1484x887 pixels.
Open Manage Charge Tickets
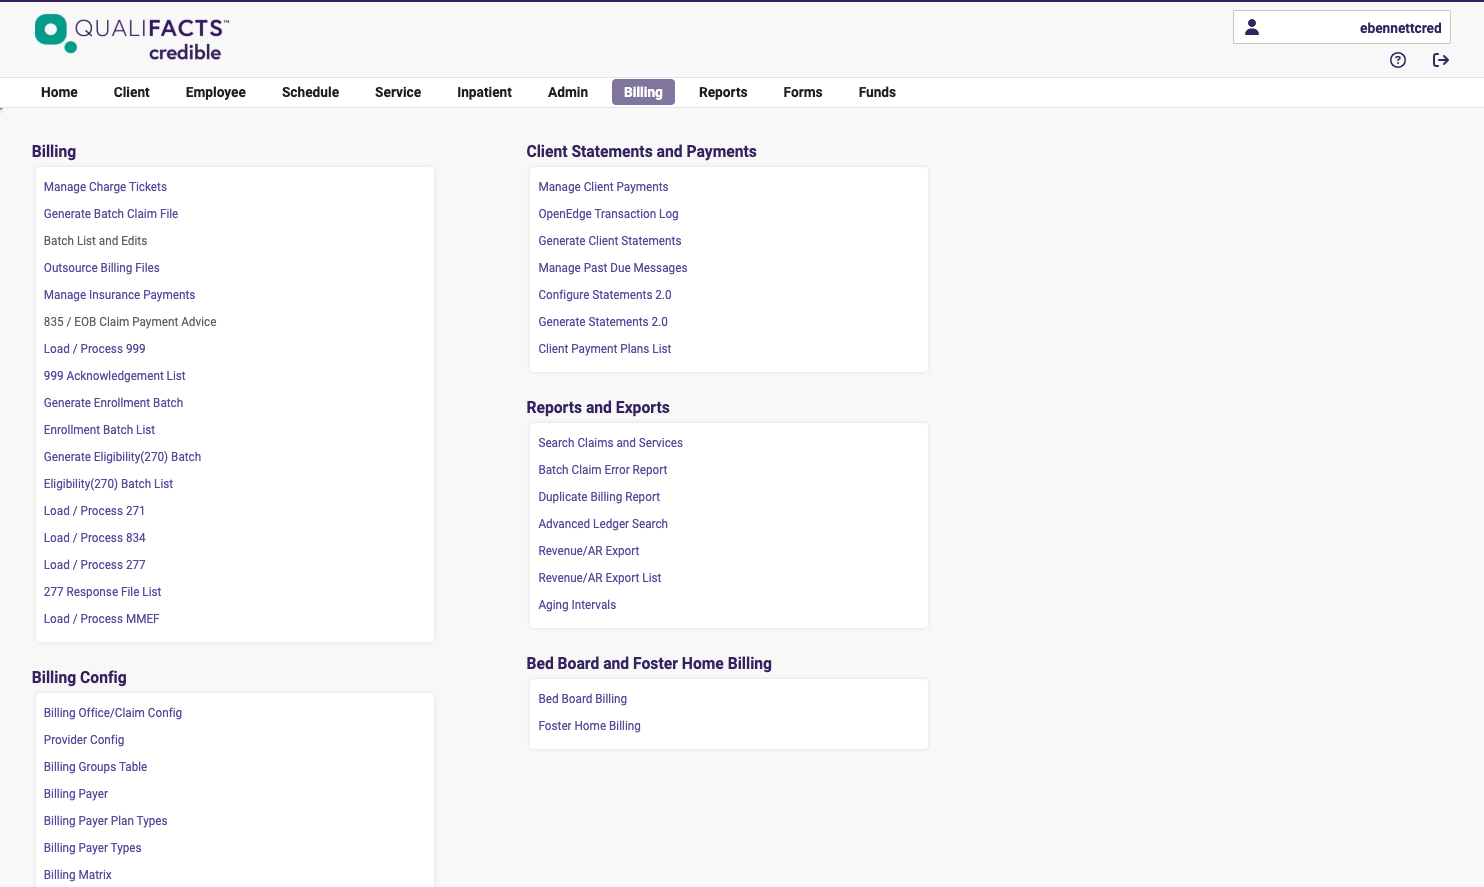(x=104, y=186)
